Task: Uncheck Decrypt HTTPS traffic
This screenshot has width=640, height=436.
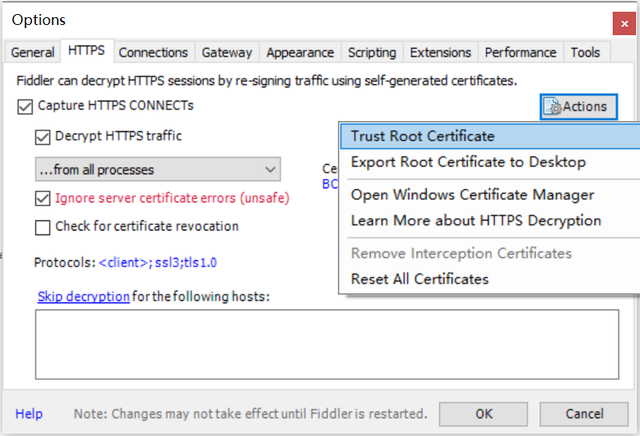Action: click(x=42, y=137)
